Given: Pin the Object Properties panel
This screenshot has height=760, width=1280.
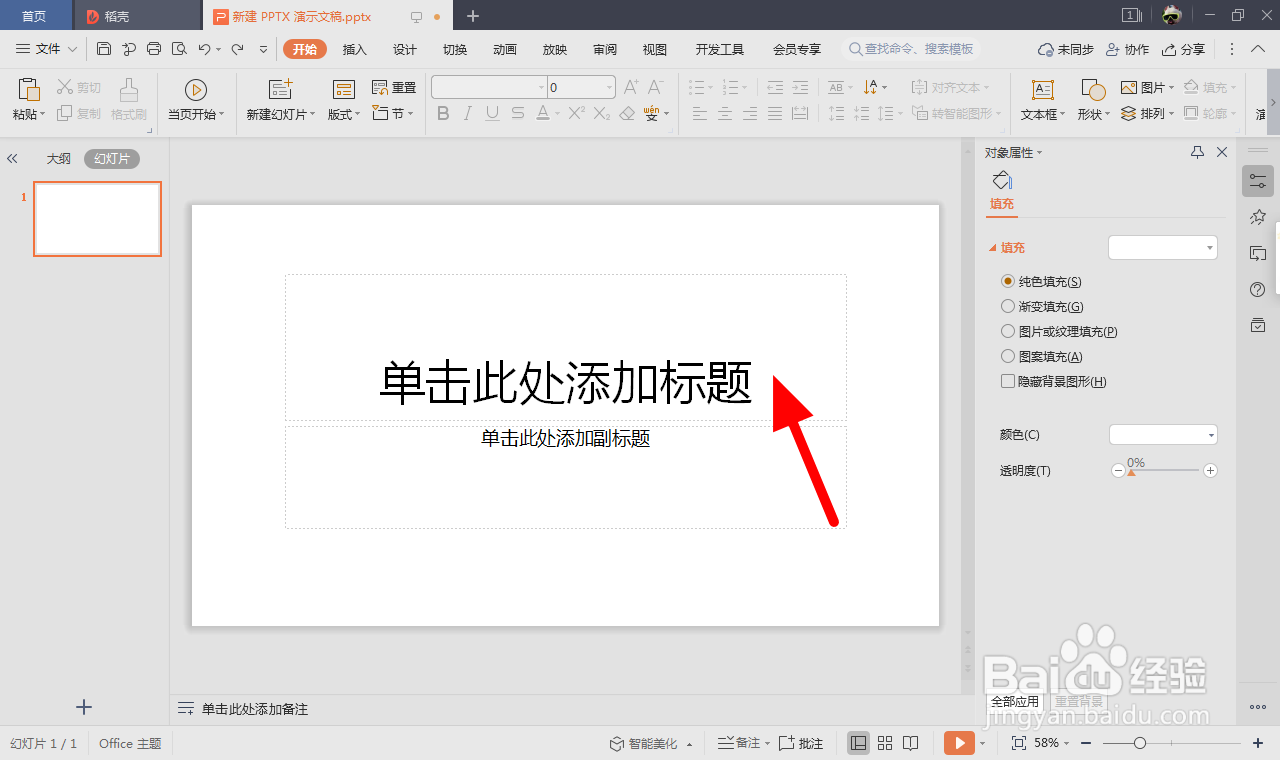Looking at the screenshot, I should point(1197,152).
